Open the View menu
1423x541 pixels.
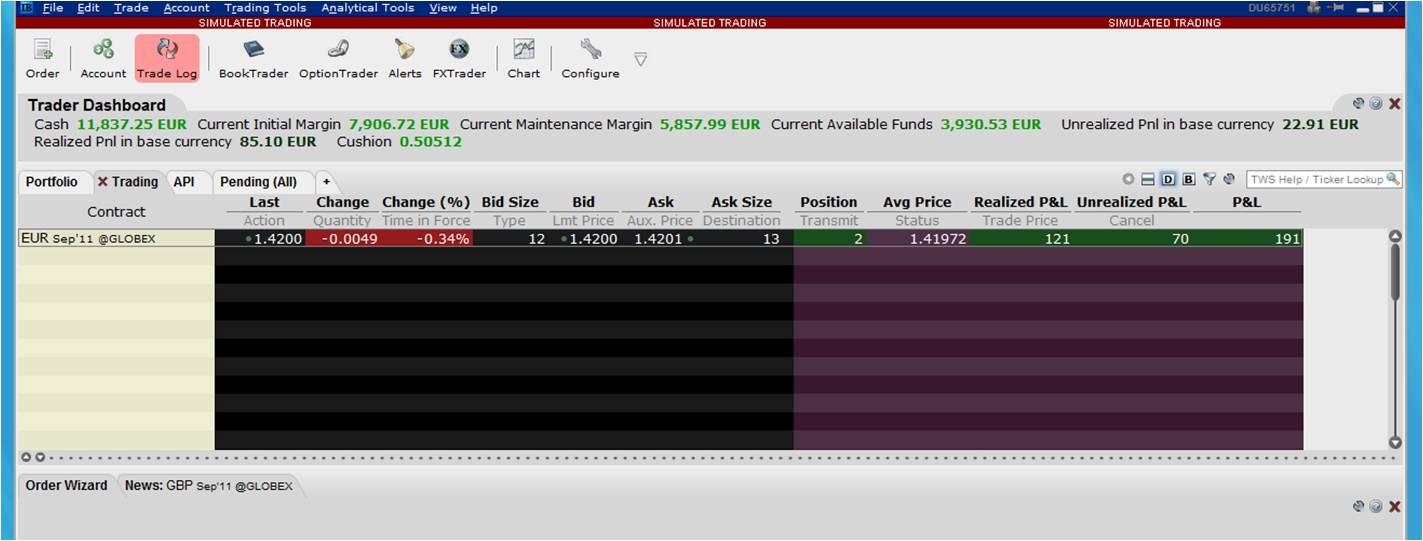coord(443,8)
